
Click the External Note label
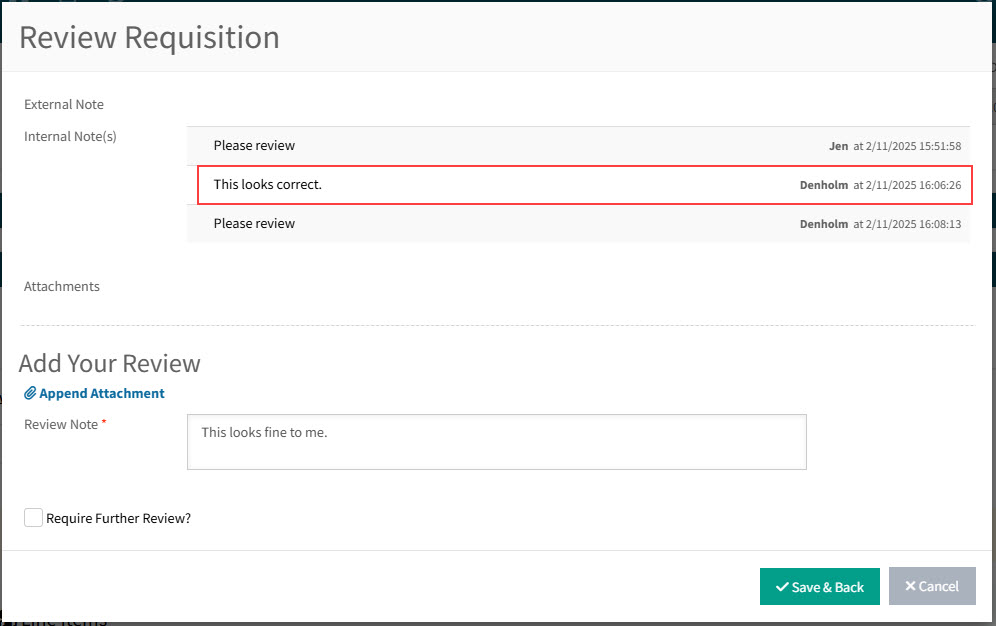[64, 105]
